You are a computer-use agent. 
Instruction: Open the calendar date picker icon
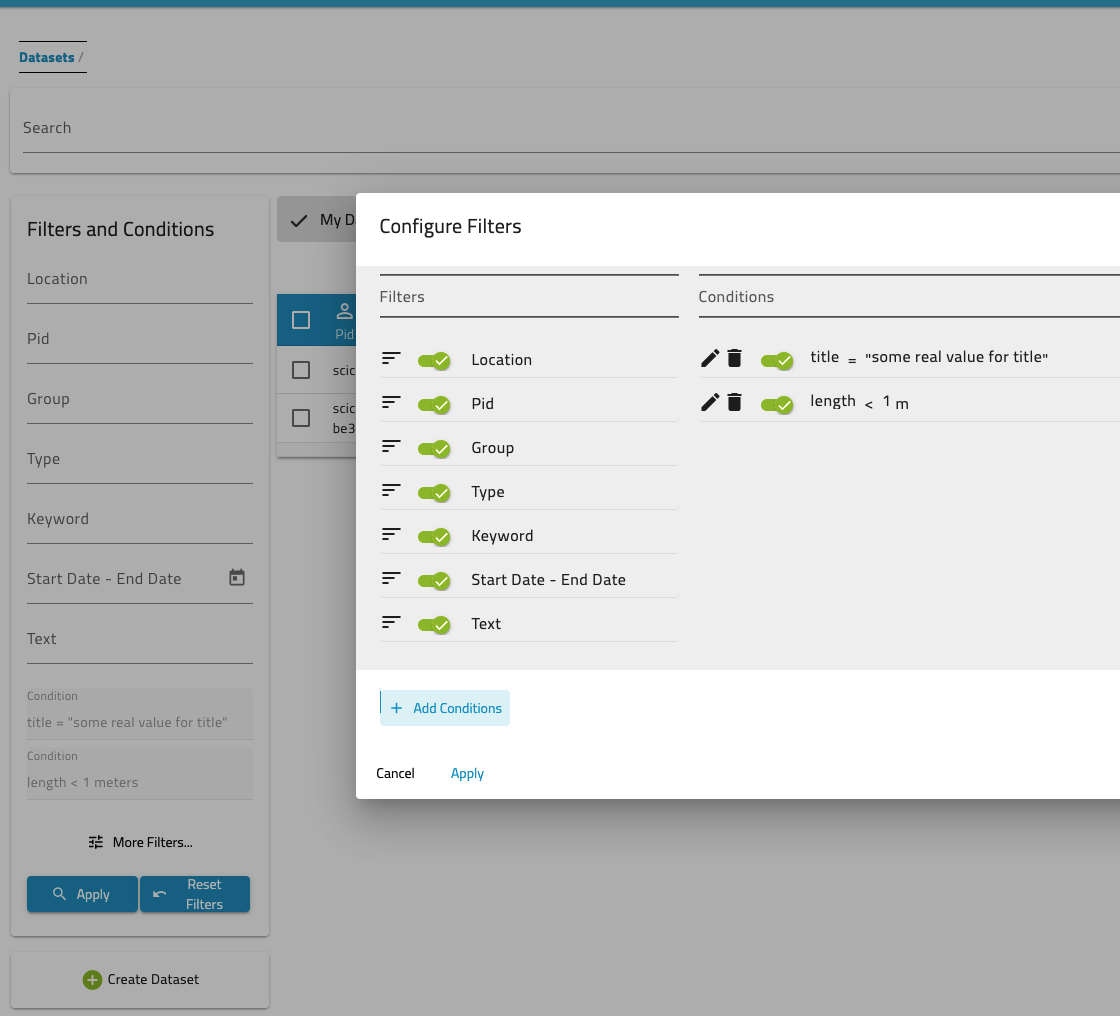237,578
